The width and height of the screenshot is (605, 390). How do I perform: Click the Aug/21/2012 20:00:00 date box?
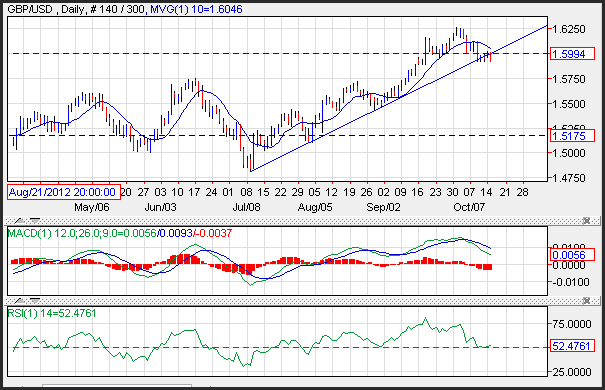pyautogui.click(x=64, y=192)
